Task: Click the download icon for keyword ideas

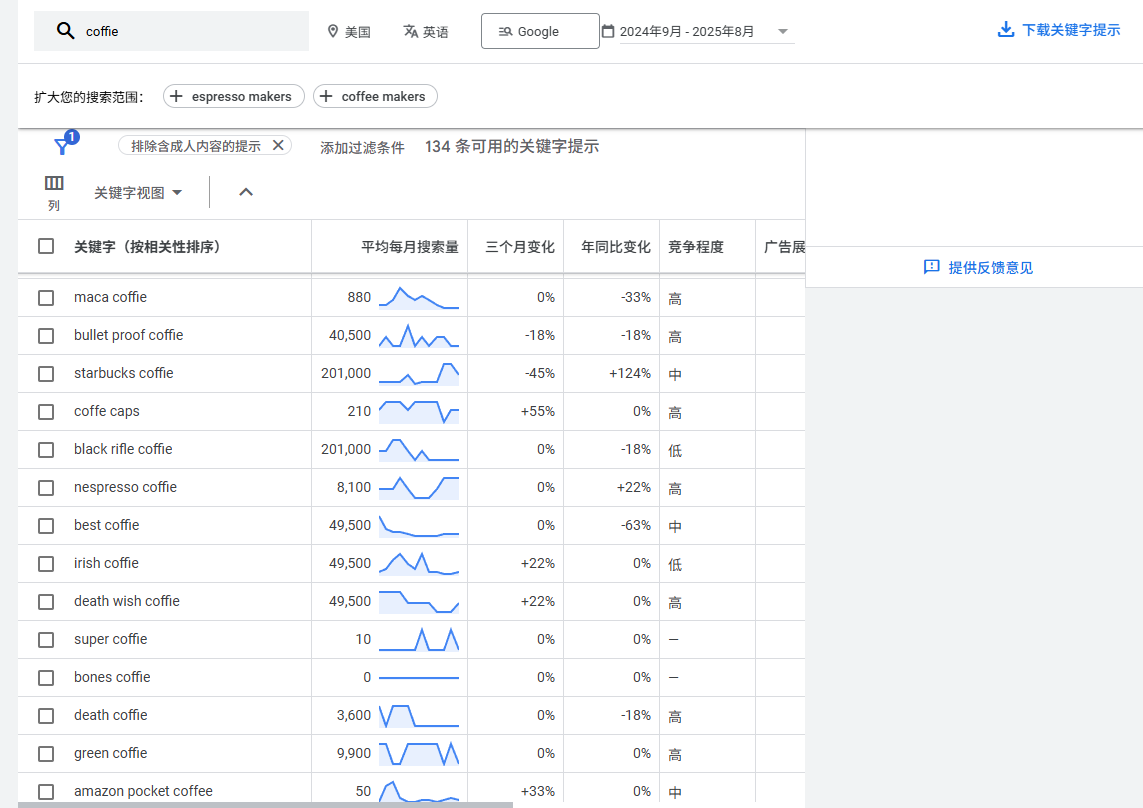Action: coord(1006,30)
